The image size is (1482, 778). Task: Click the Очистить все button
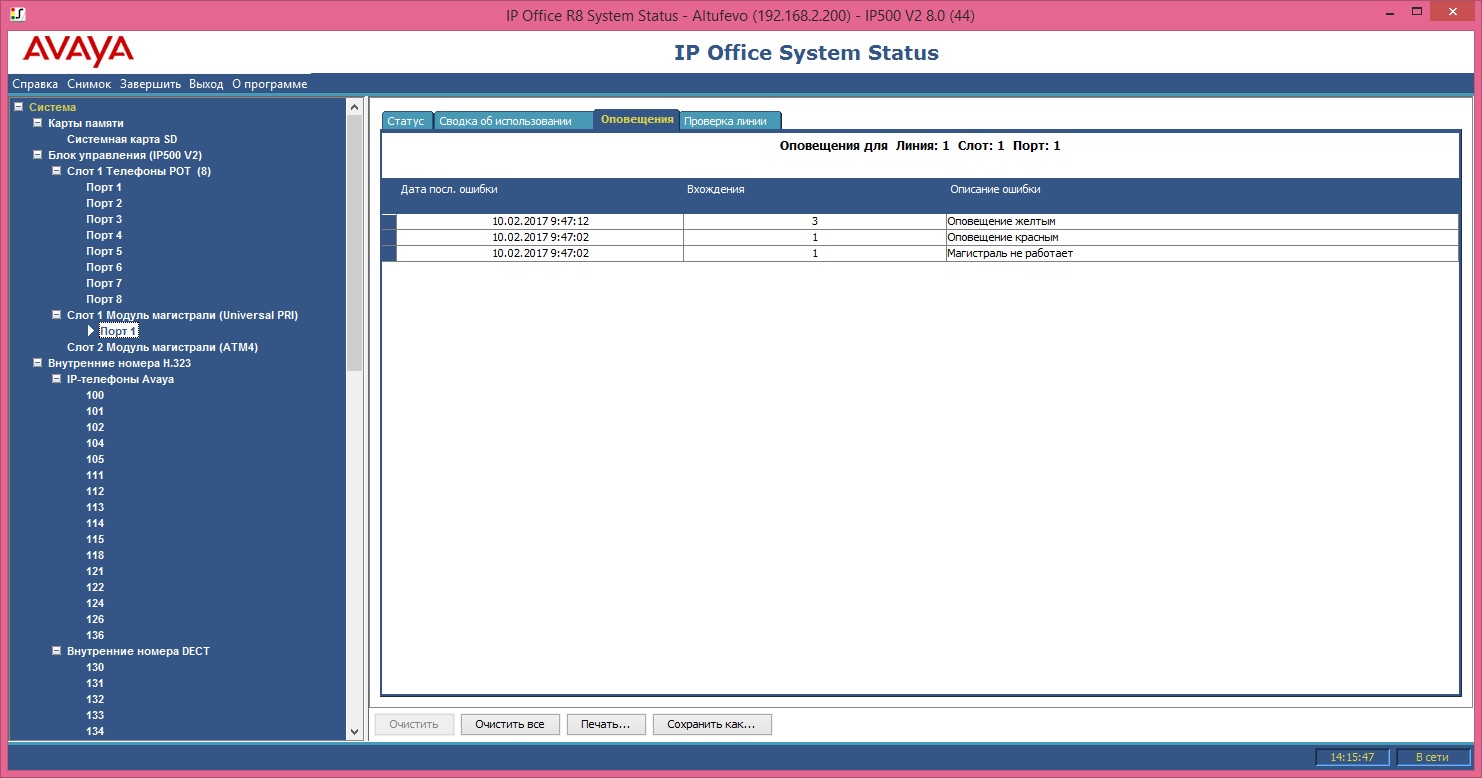[509, 724]
